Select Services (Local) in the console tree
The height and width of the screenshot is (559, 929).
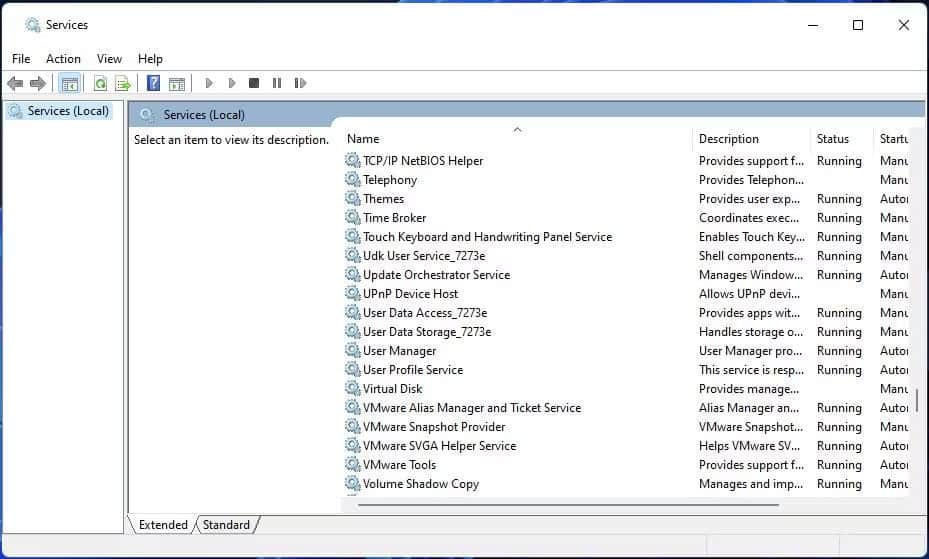pyautogui.click(x=68, y=111)
